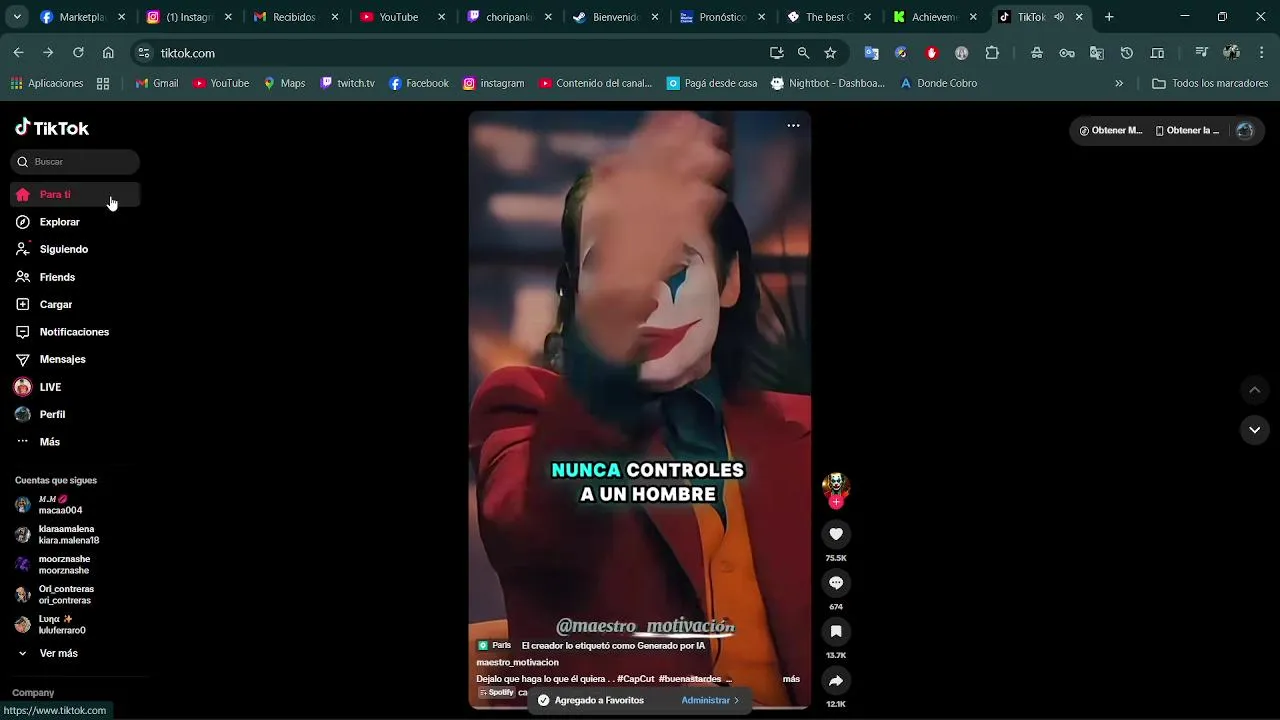
Task: Mute the TikTok tab audio icon
Action: (1059, 17)
